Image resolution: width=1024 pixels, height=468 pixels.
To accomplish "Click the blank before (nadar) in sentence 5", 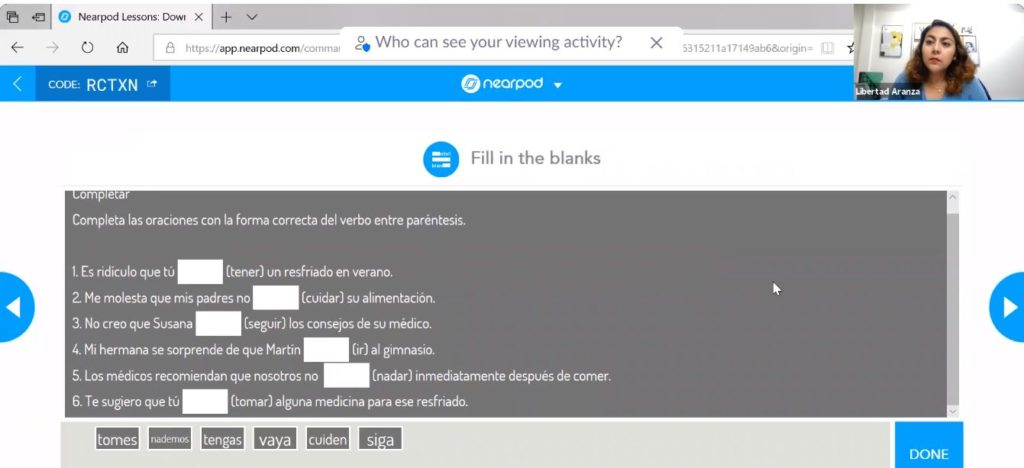I will click(347, 376).
